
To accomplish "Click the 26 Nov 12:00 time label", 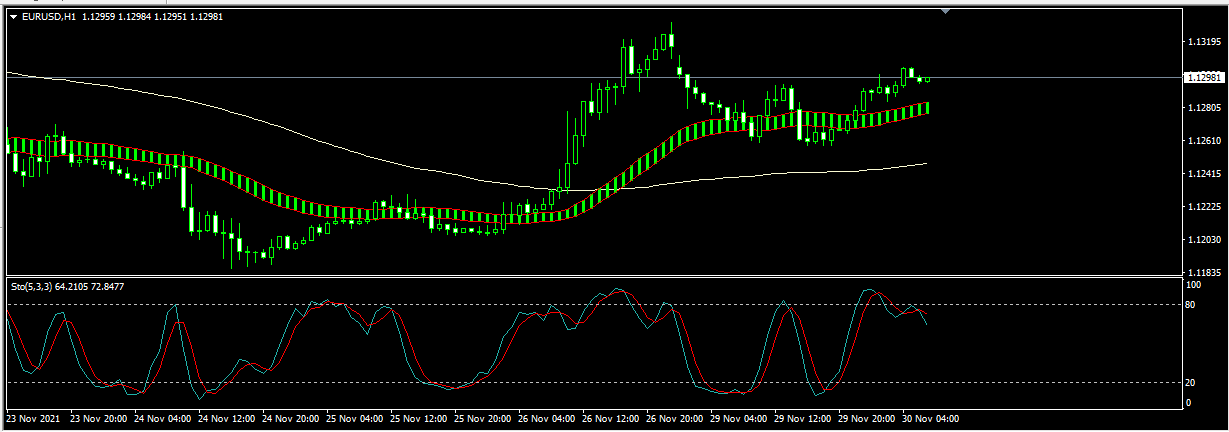I will coord(609,420).
